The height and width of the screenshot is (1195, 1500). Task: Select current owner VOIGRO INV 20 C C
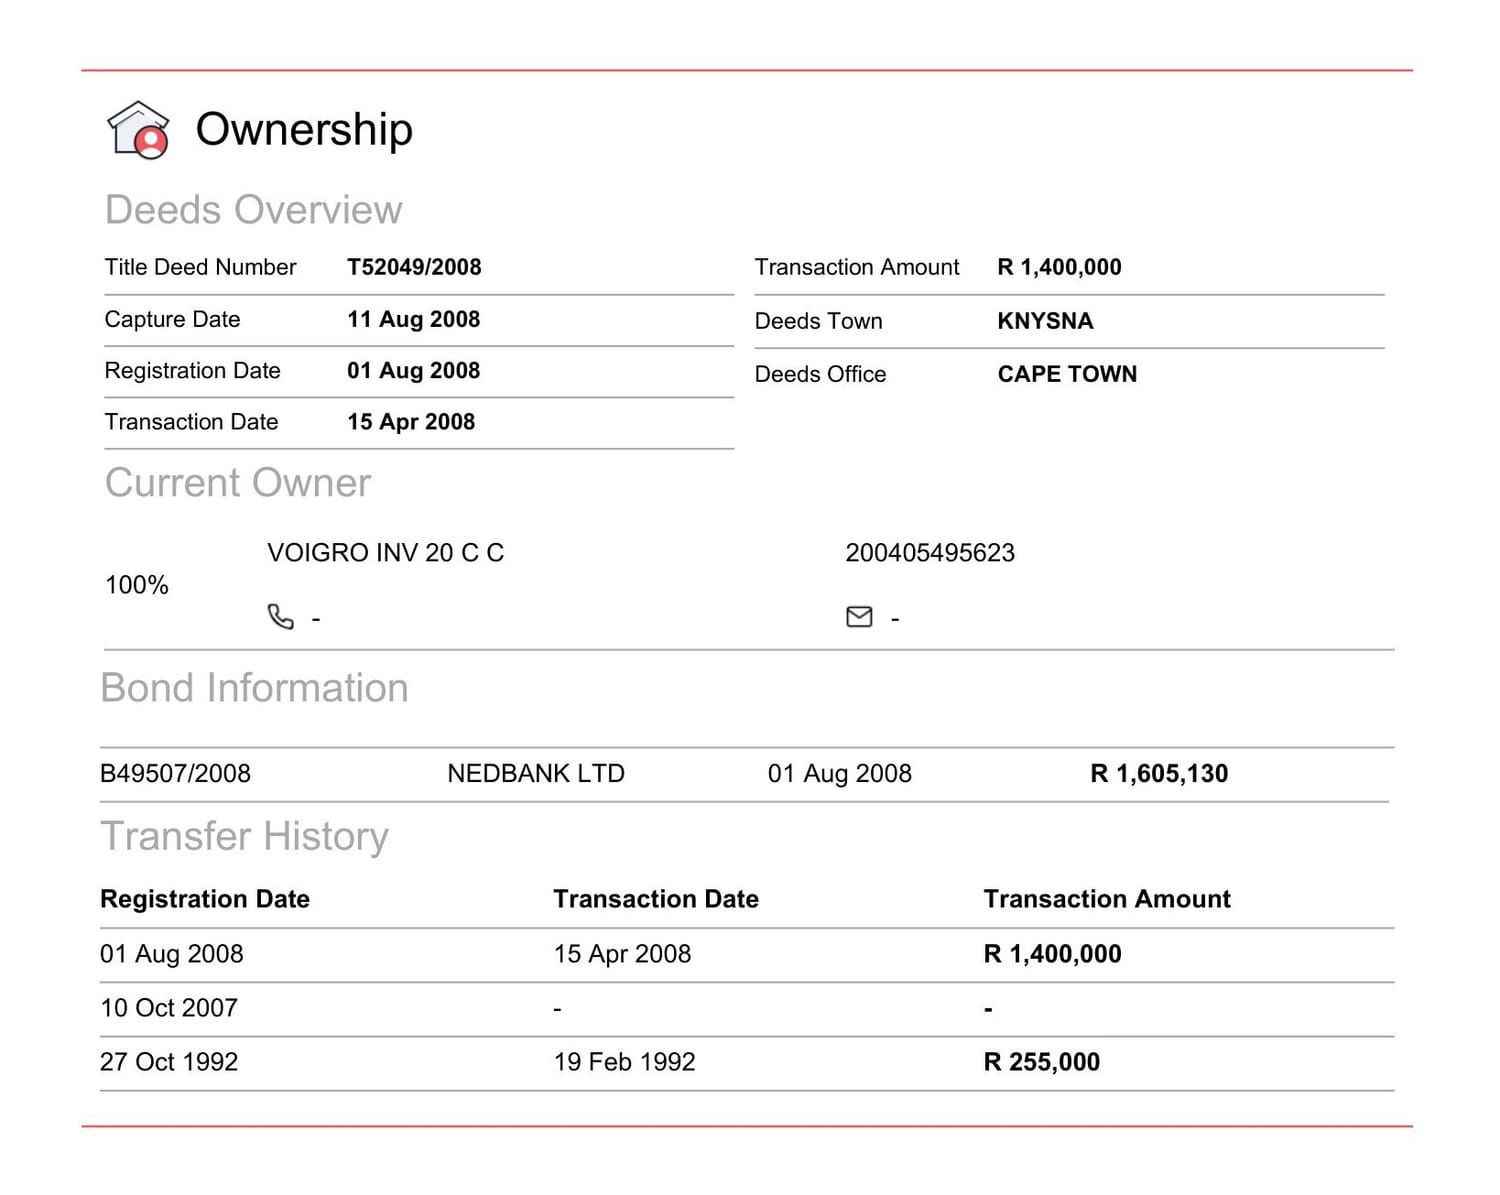tap(385, 553)
